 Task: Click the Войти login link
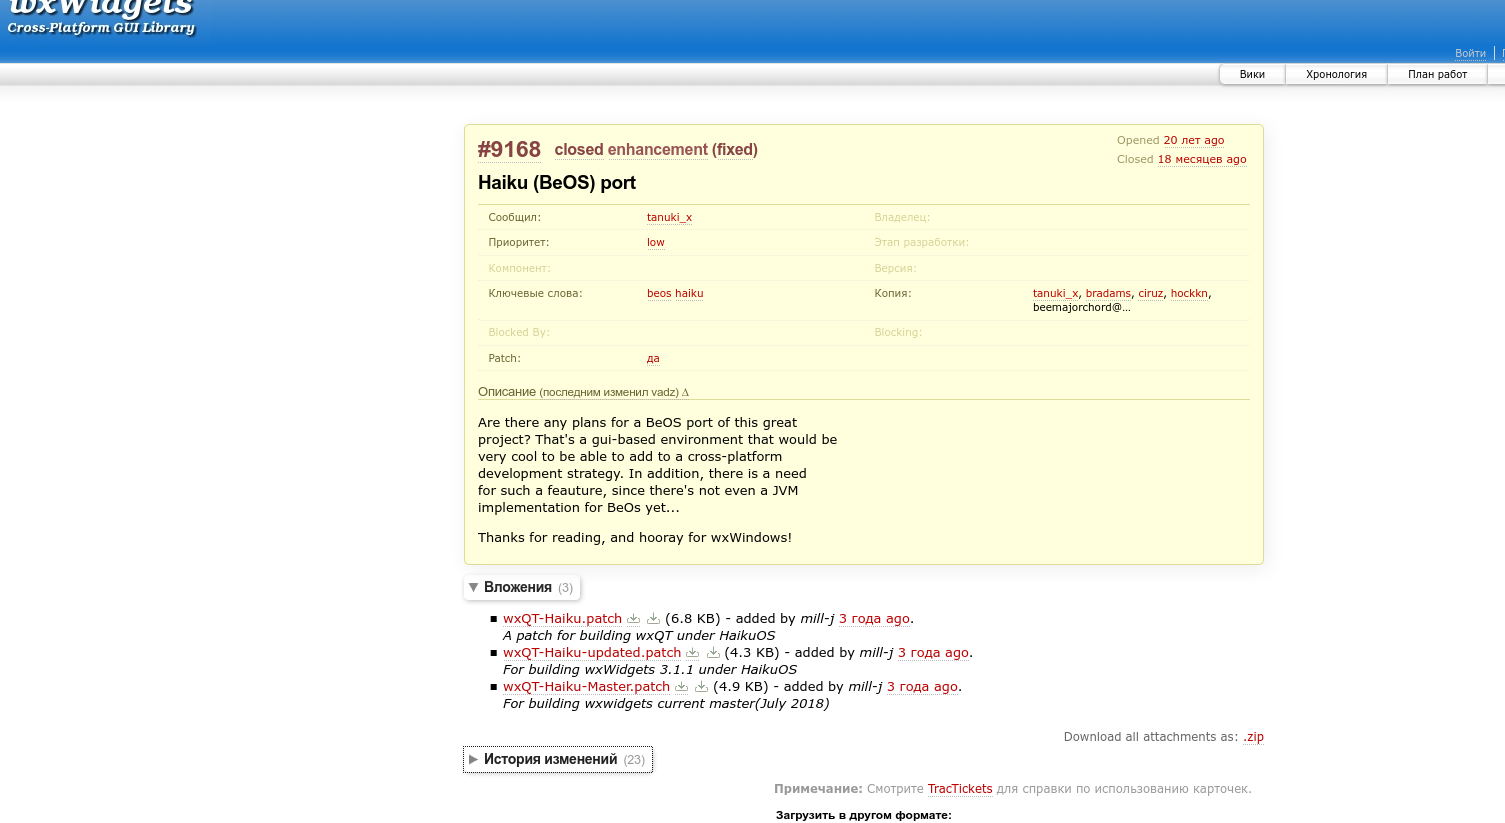1470,53
